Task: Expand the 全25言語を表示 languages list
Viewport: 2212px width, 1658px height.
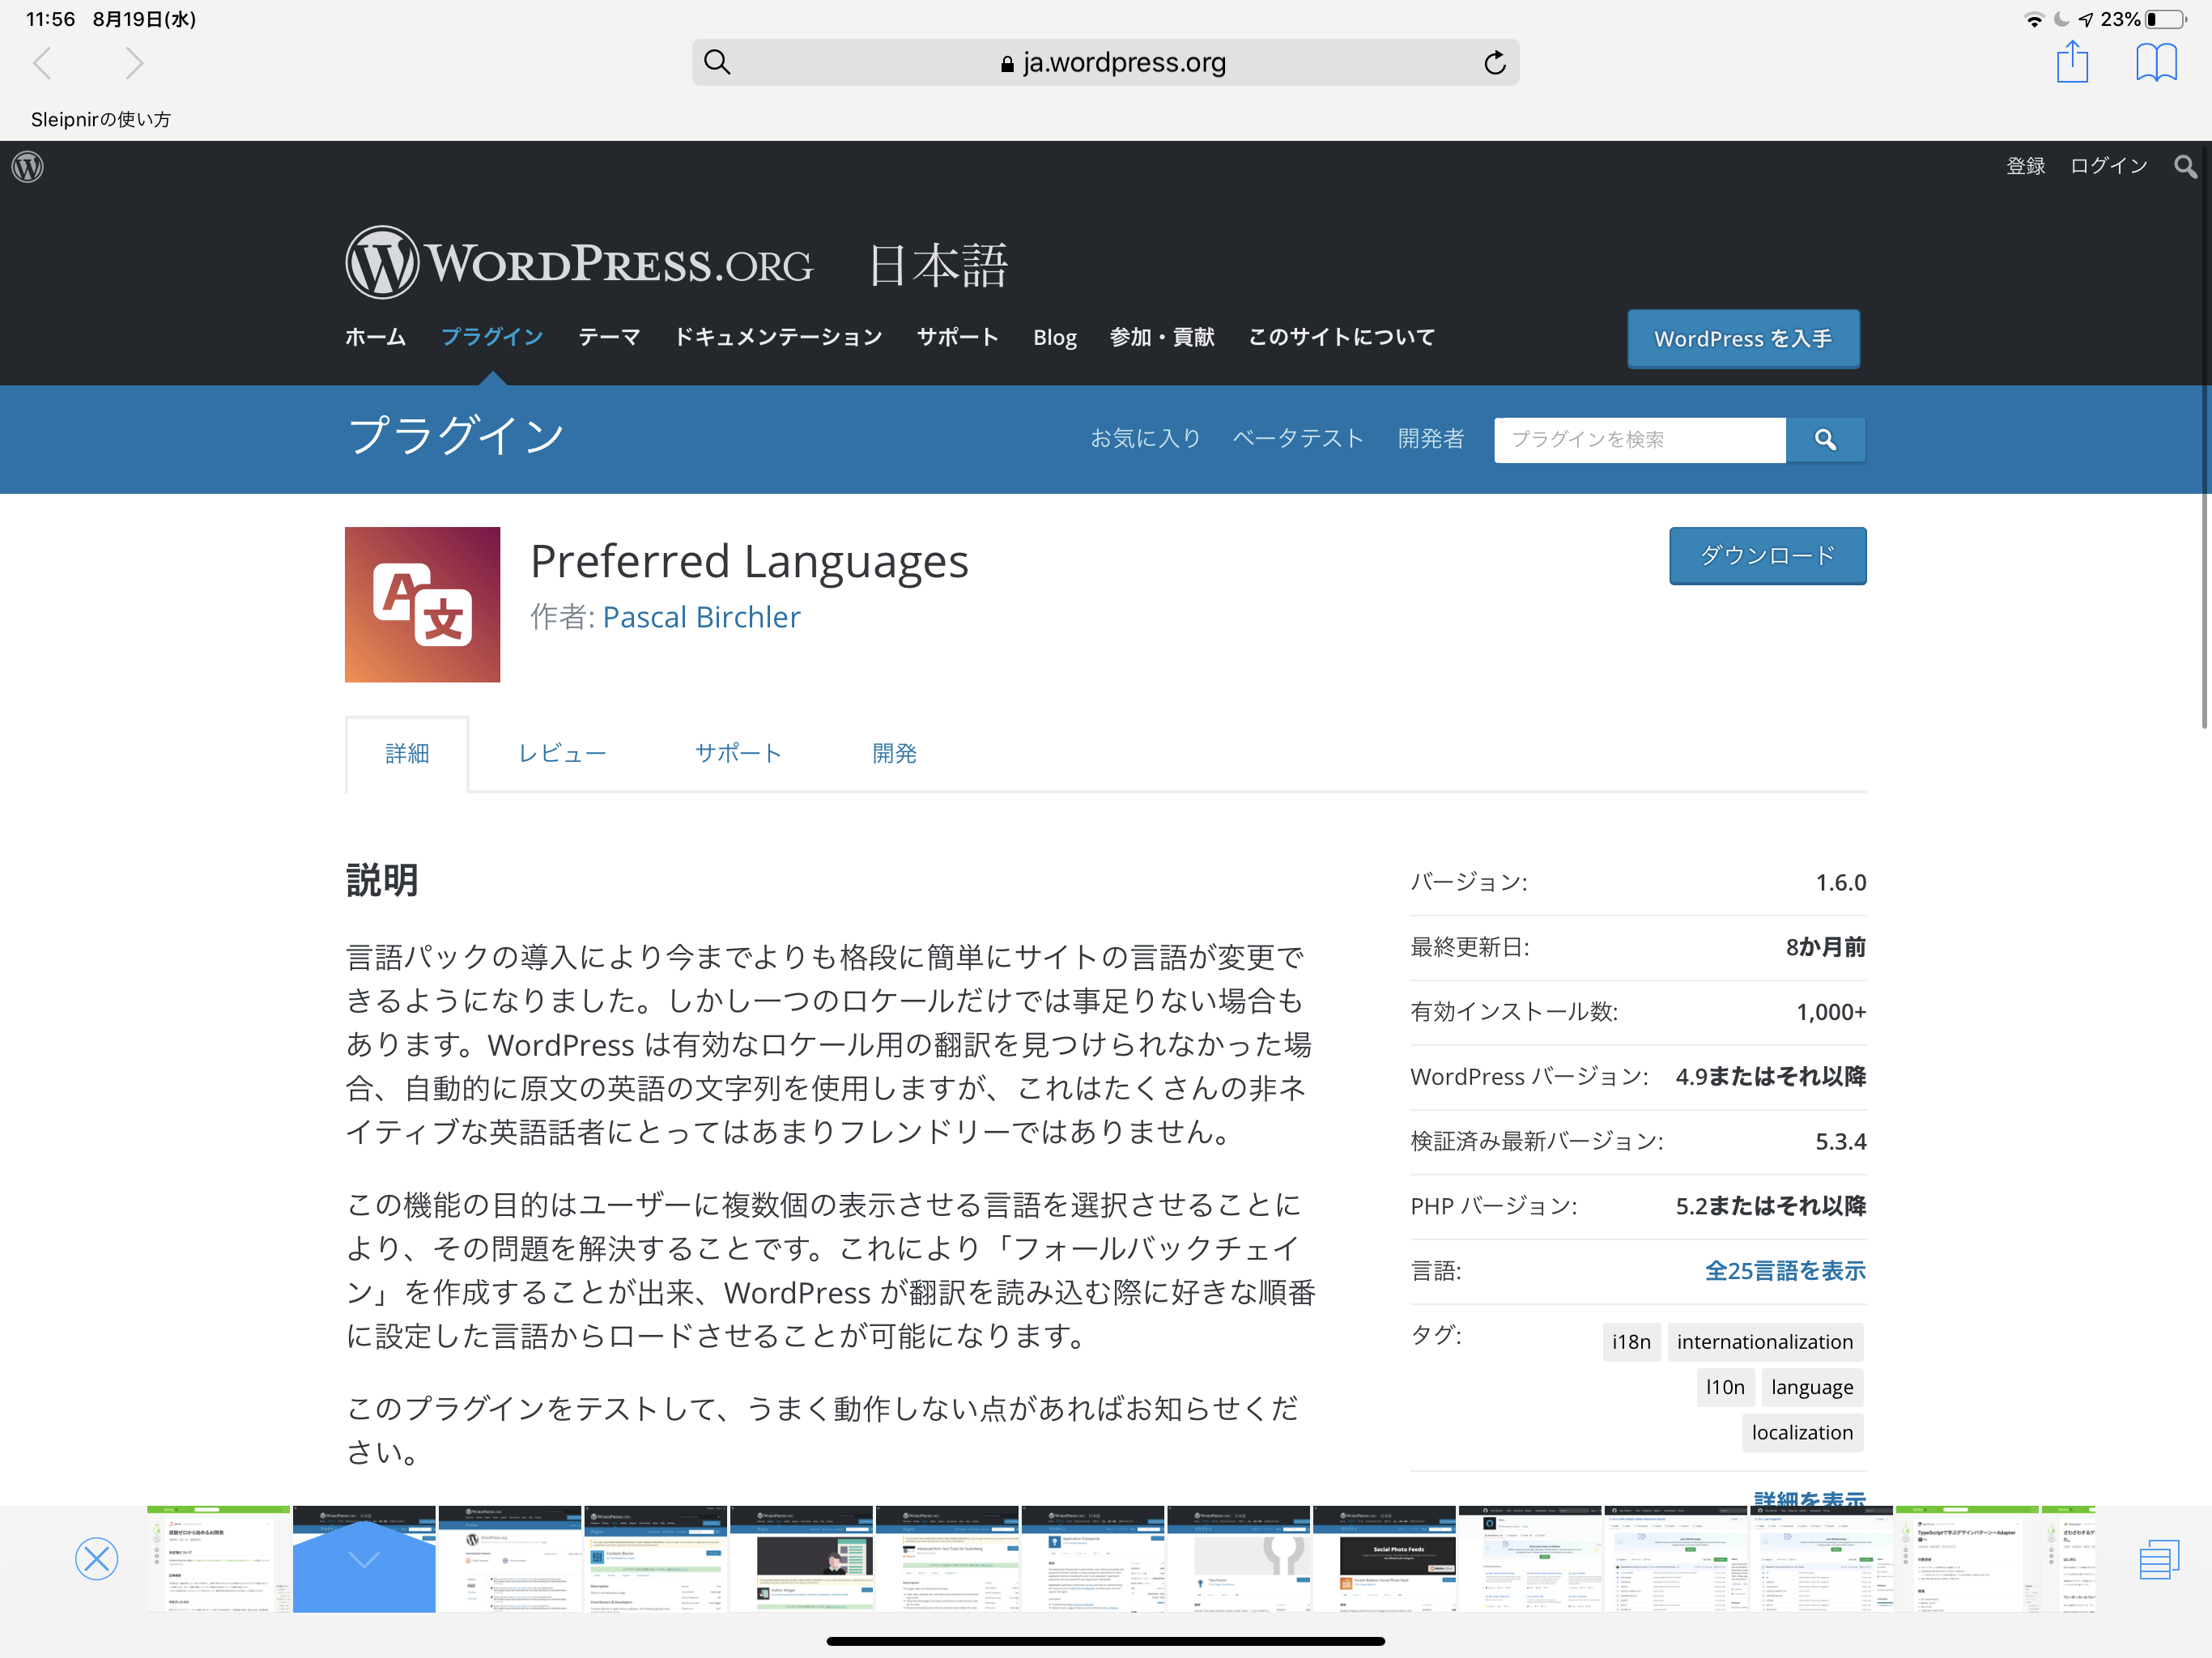Action: [x=1784, y=1270]
